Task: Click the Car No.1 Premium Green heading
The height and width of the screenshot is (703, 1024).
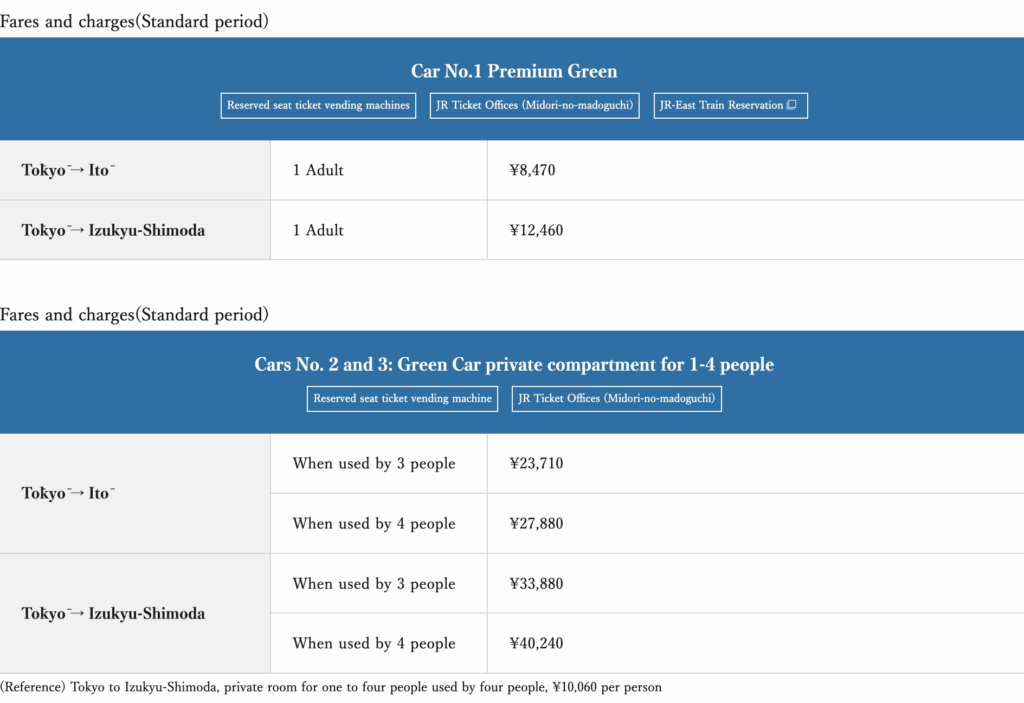Action: tap(514, 71)
